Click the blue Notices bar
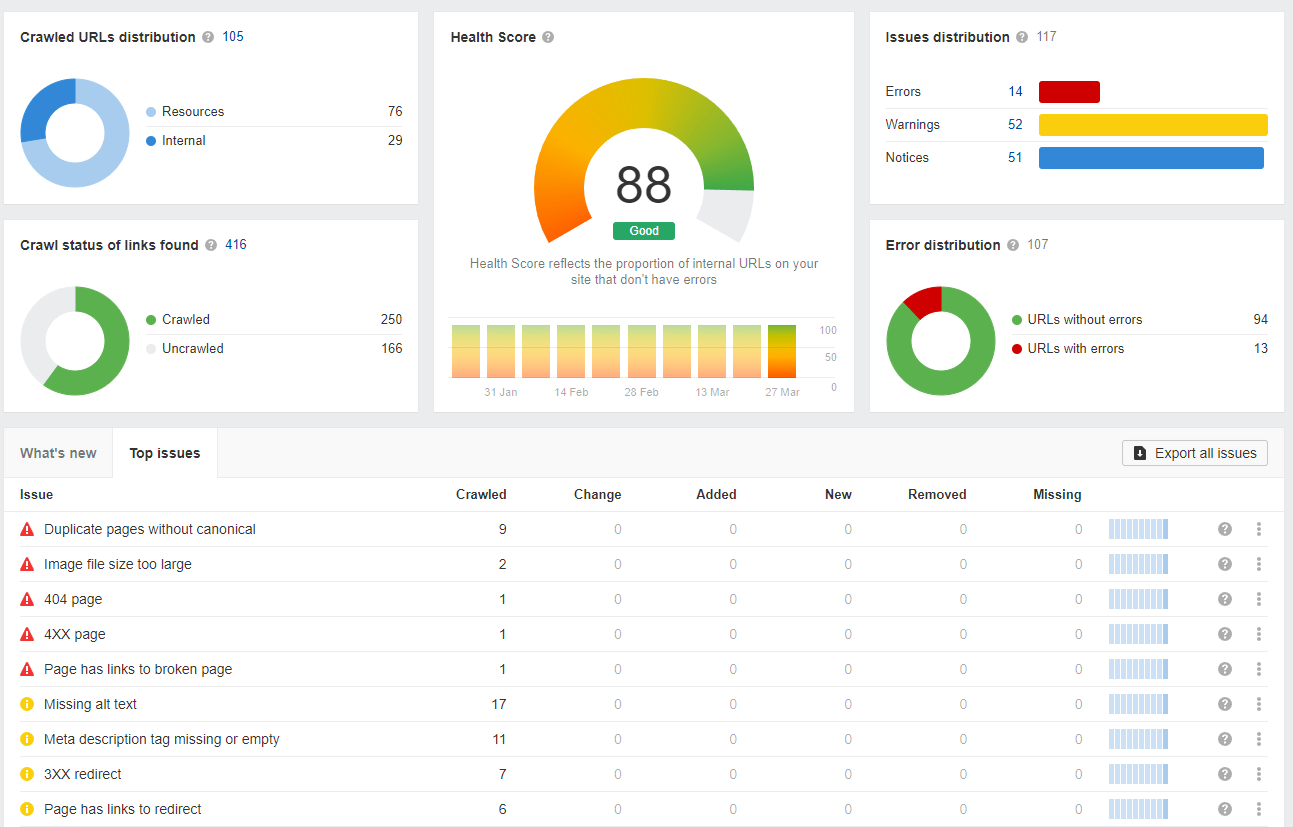This screenshot has height=827, width=1293. point(1151,158)
